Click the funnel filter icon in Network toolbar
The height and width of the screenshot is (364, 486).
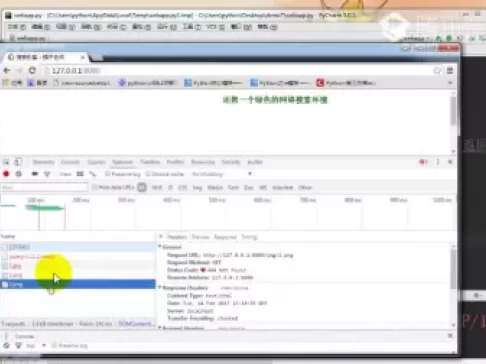47,174
